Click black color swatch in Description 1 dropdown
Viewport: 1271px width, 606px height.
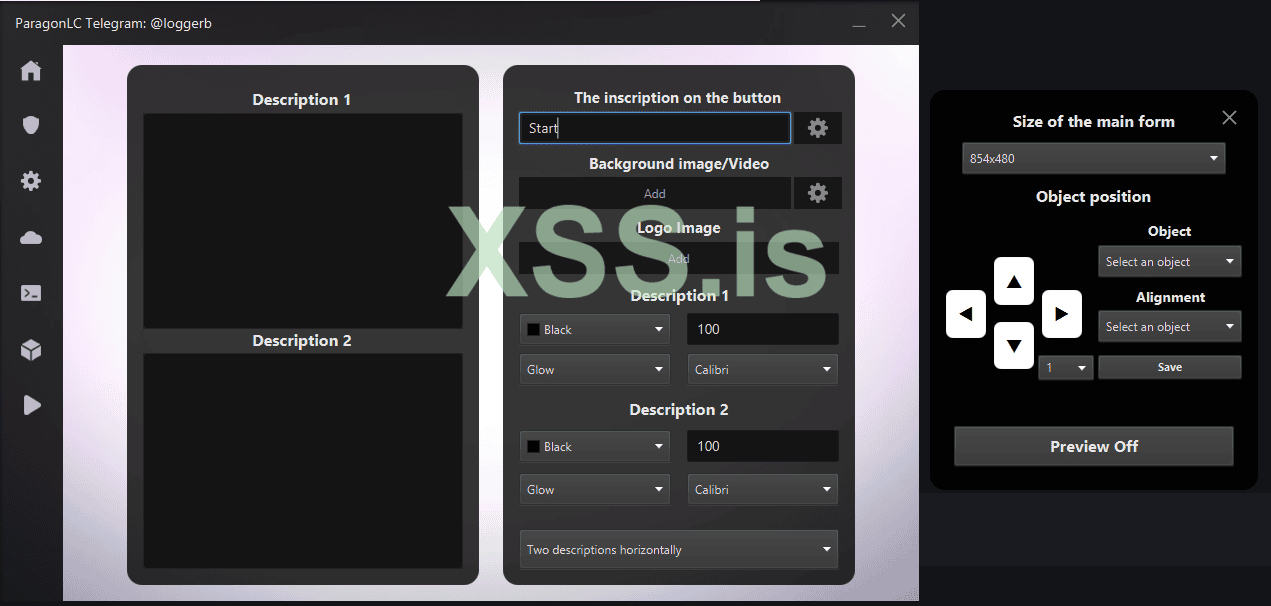coord(533,330)
